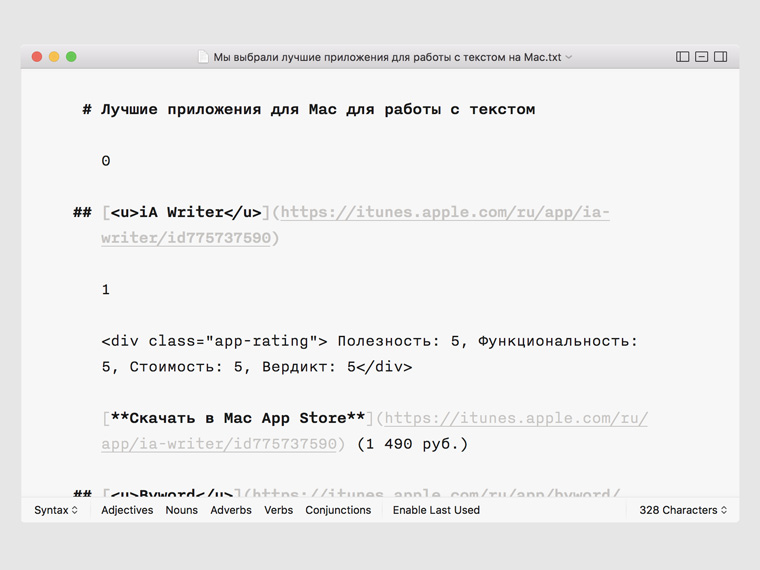The height and width of the screenshot is (570, 760).
Task: Click the <u>iA Writer</u> heading text
Action: tap(186, 212)
